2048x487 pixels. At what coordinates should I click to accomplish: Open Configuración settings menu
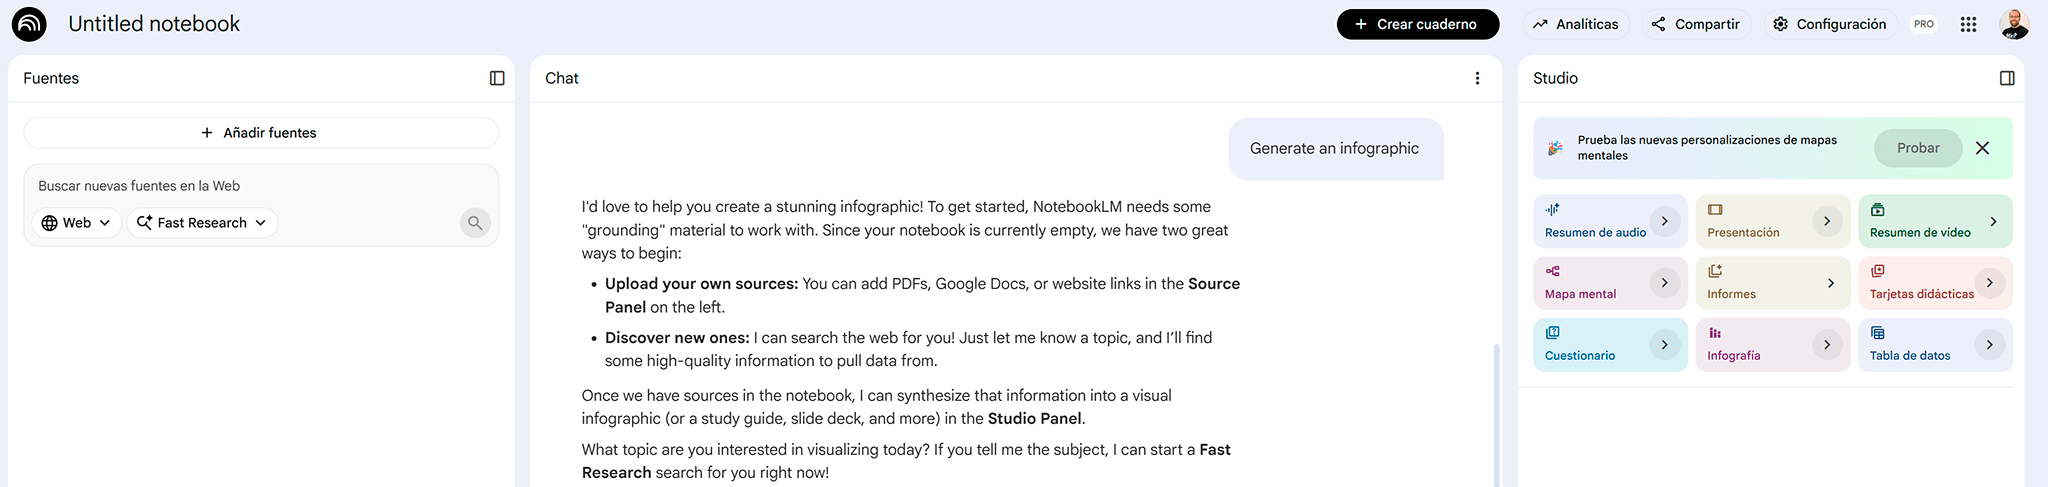tap(1829, 24)
